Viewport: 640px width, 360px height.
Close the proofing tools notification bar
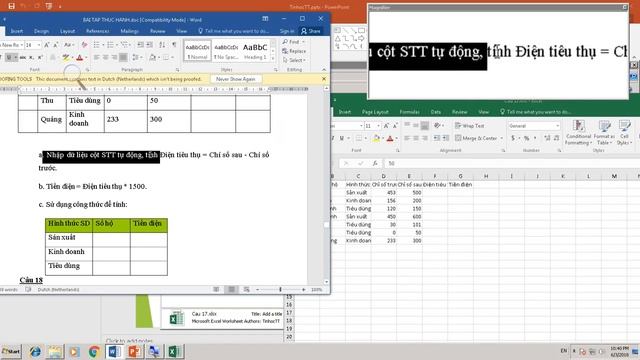tap(324, 79)
